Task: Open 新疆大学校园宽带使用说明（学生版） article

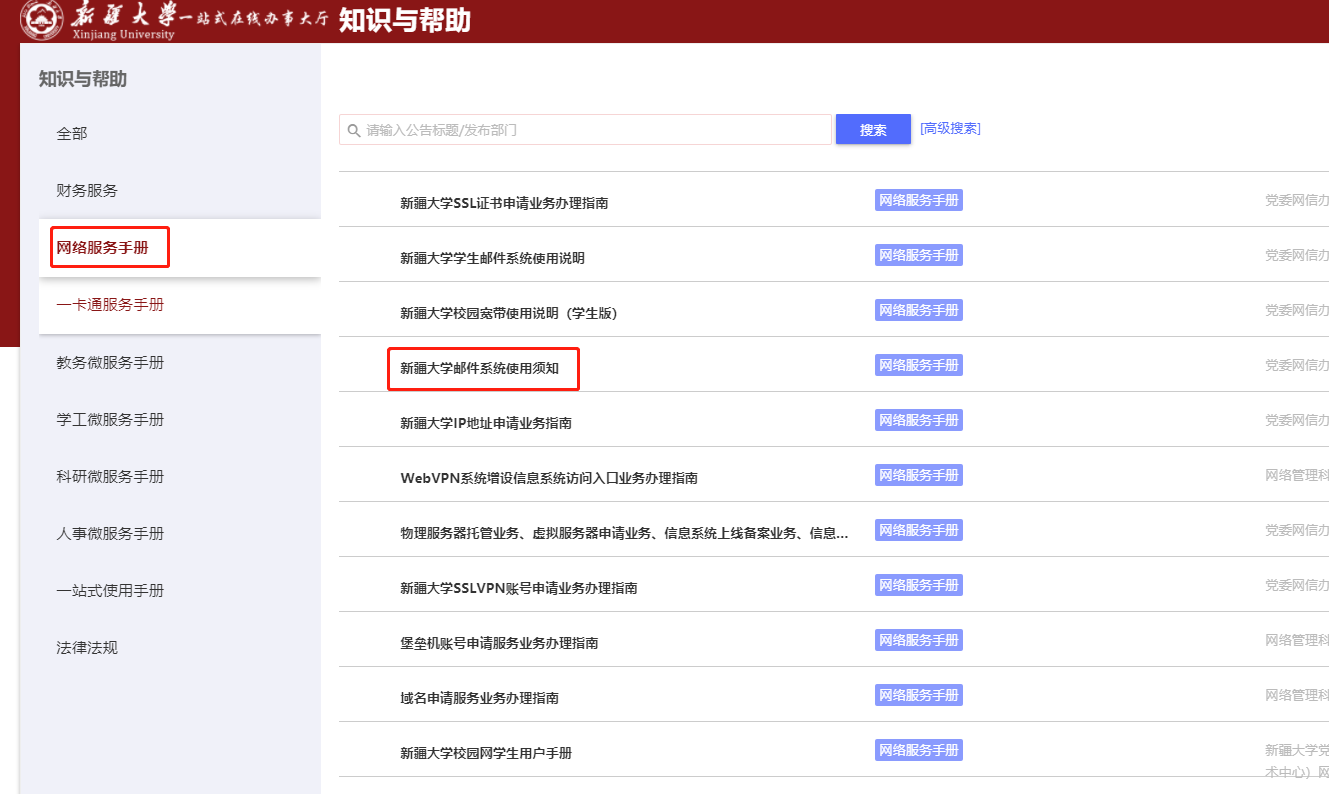Action: (x=509, y=313)
